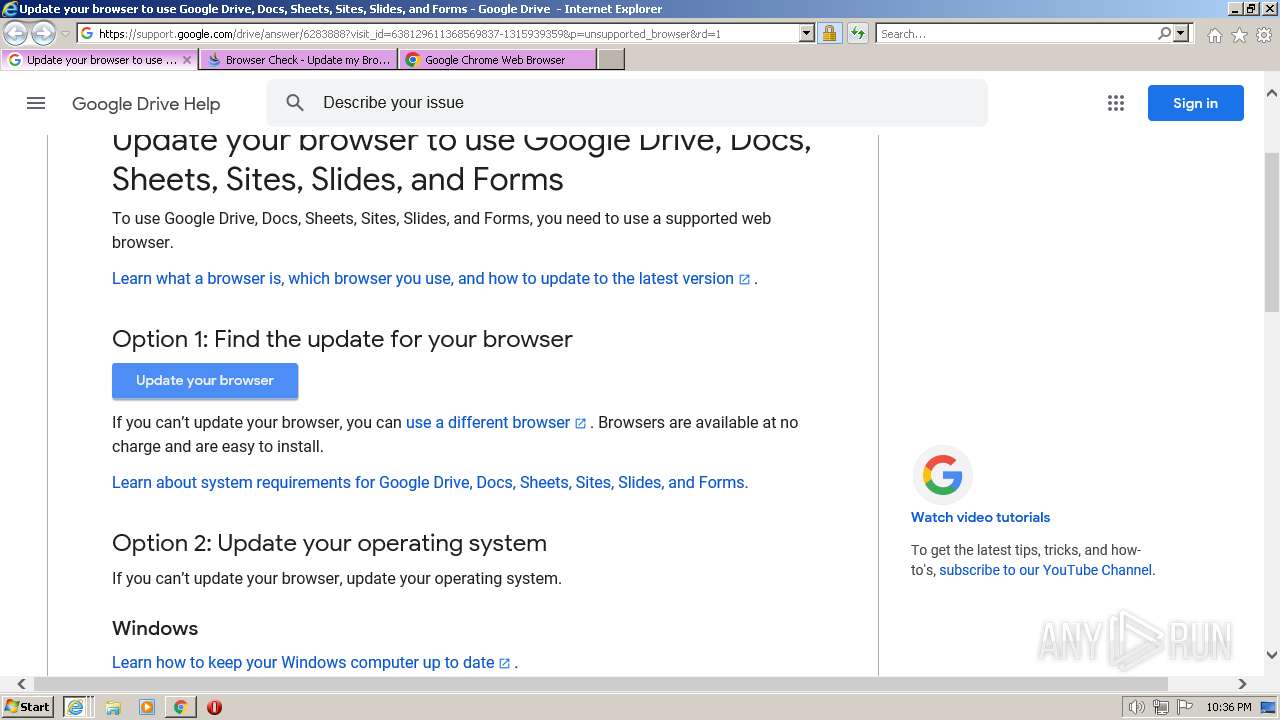Open Google Chrome from the taskbar
1280x720 pixels.
click(x=180, y=707)
